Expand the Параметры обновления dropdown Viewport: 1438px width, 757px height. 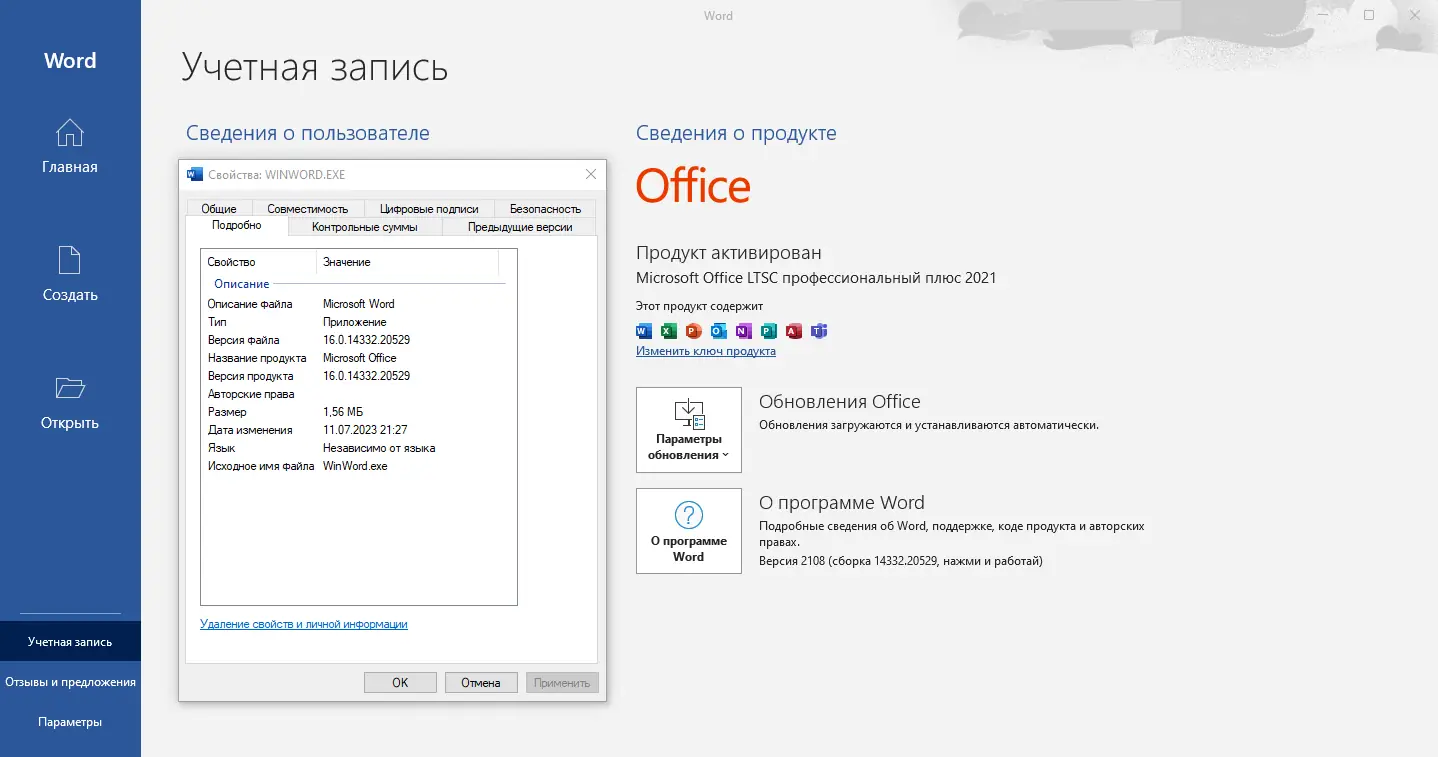[689, 430]
